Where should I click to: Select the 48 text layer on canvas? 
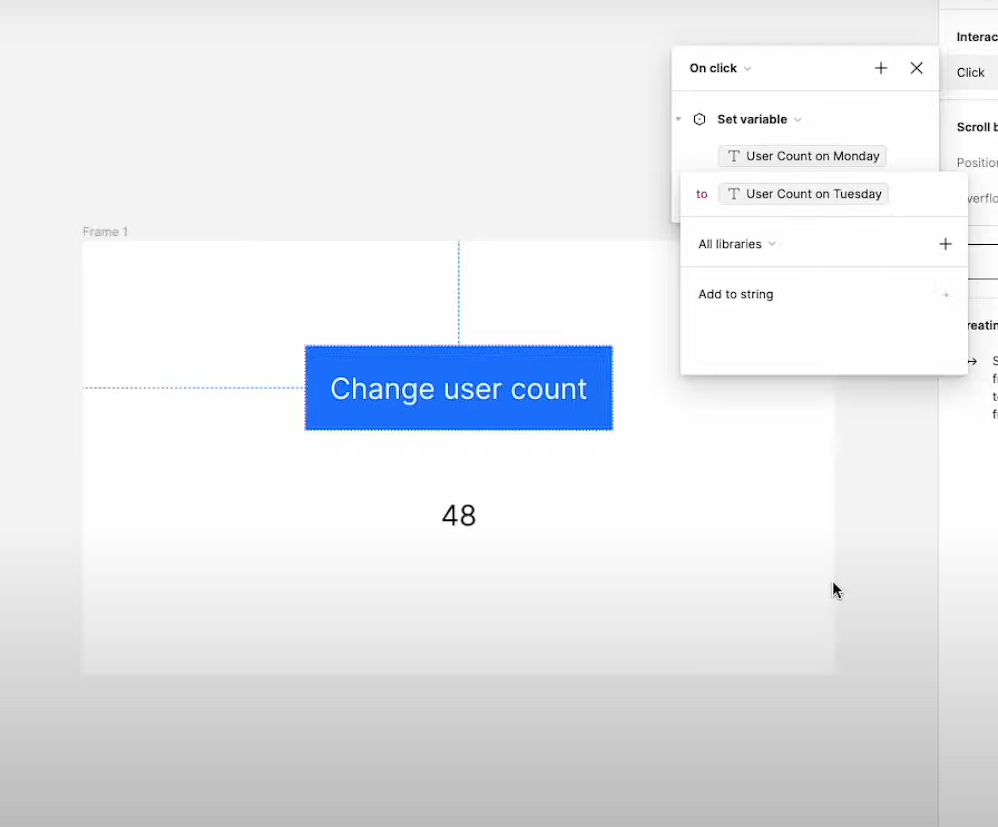[459, 516]
